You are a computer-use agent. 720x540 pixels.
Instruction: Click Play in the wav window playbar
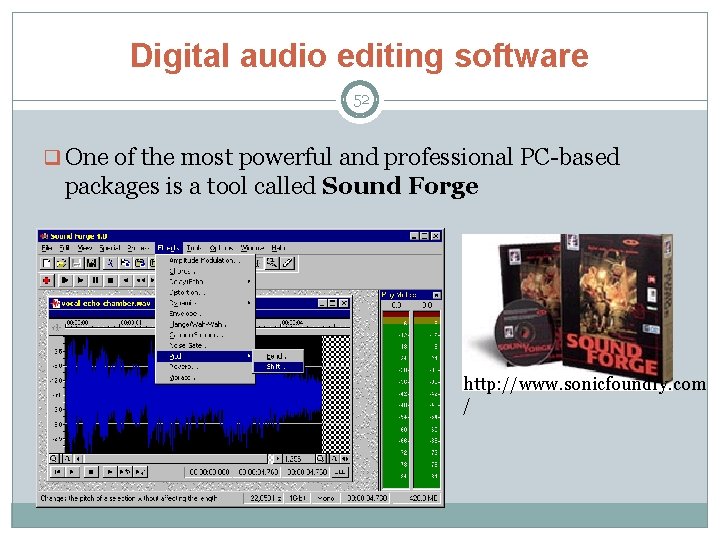point(72,472)
